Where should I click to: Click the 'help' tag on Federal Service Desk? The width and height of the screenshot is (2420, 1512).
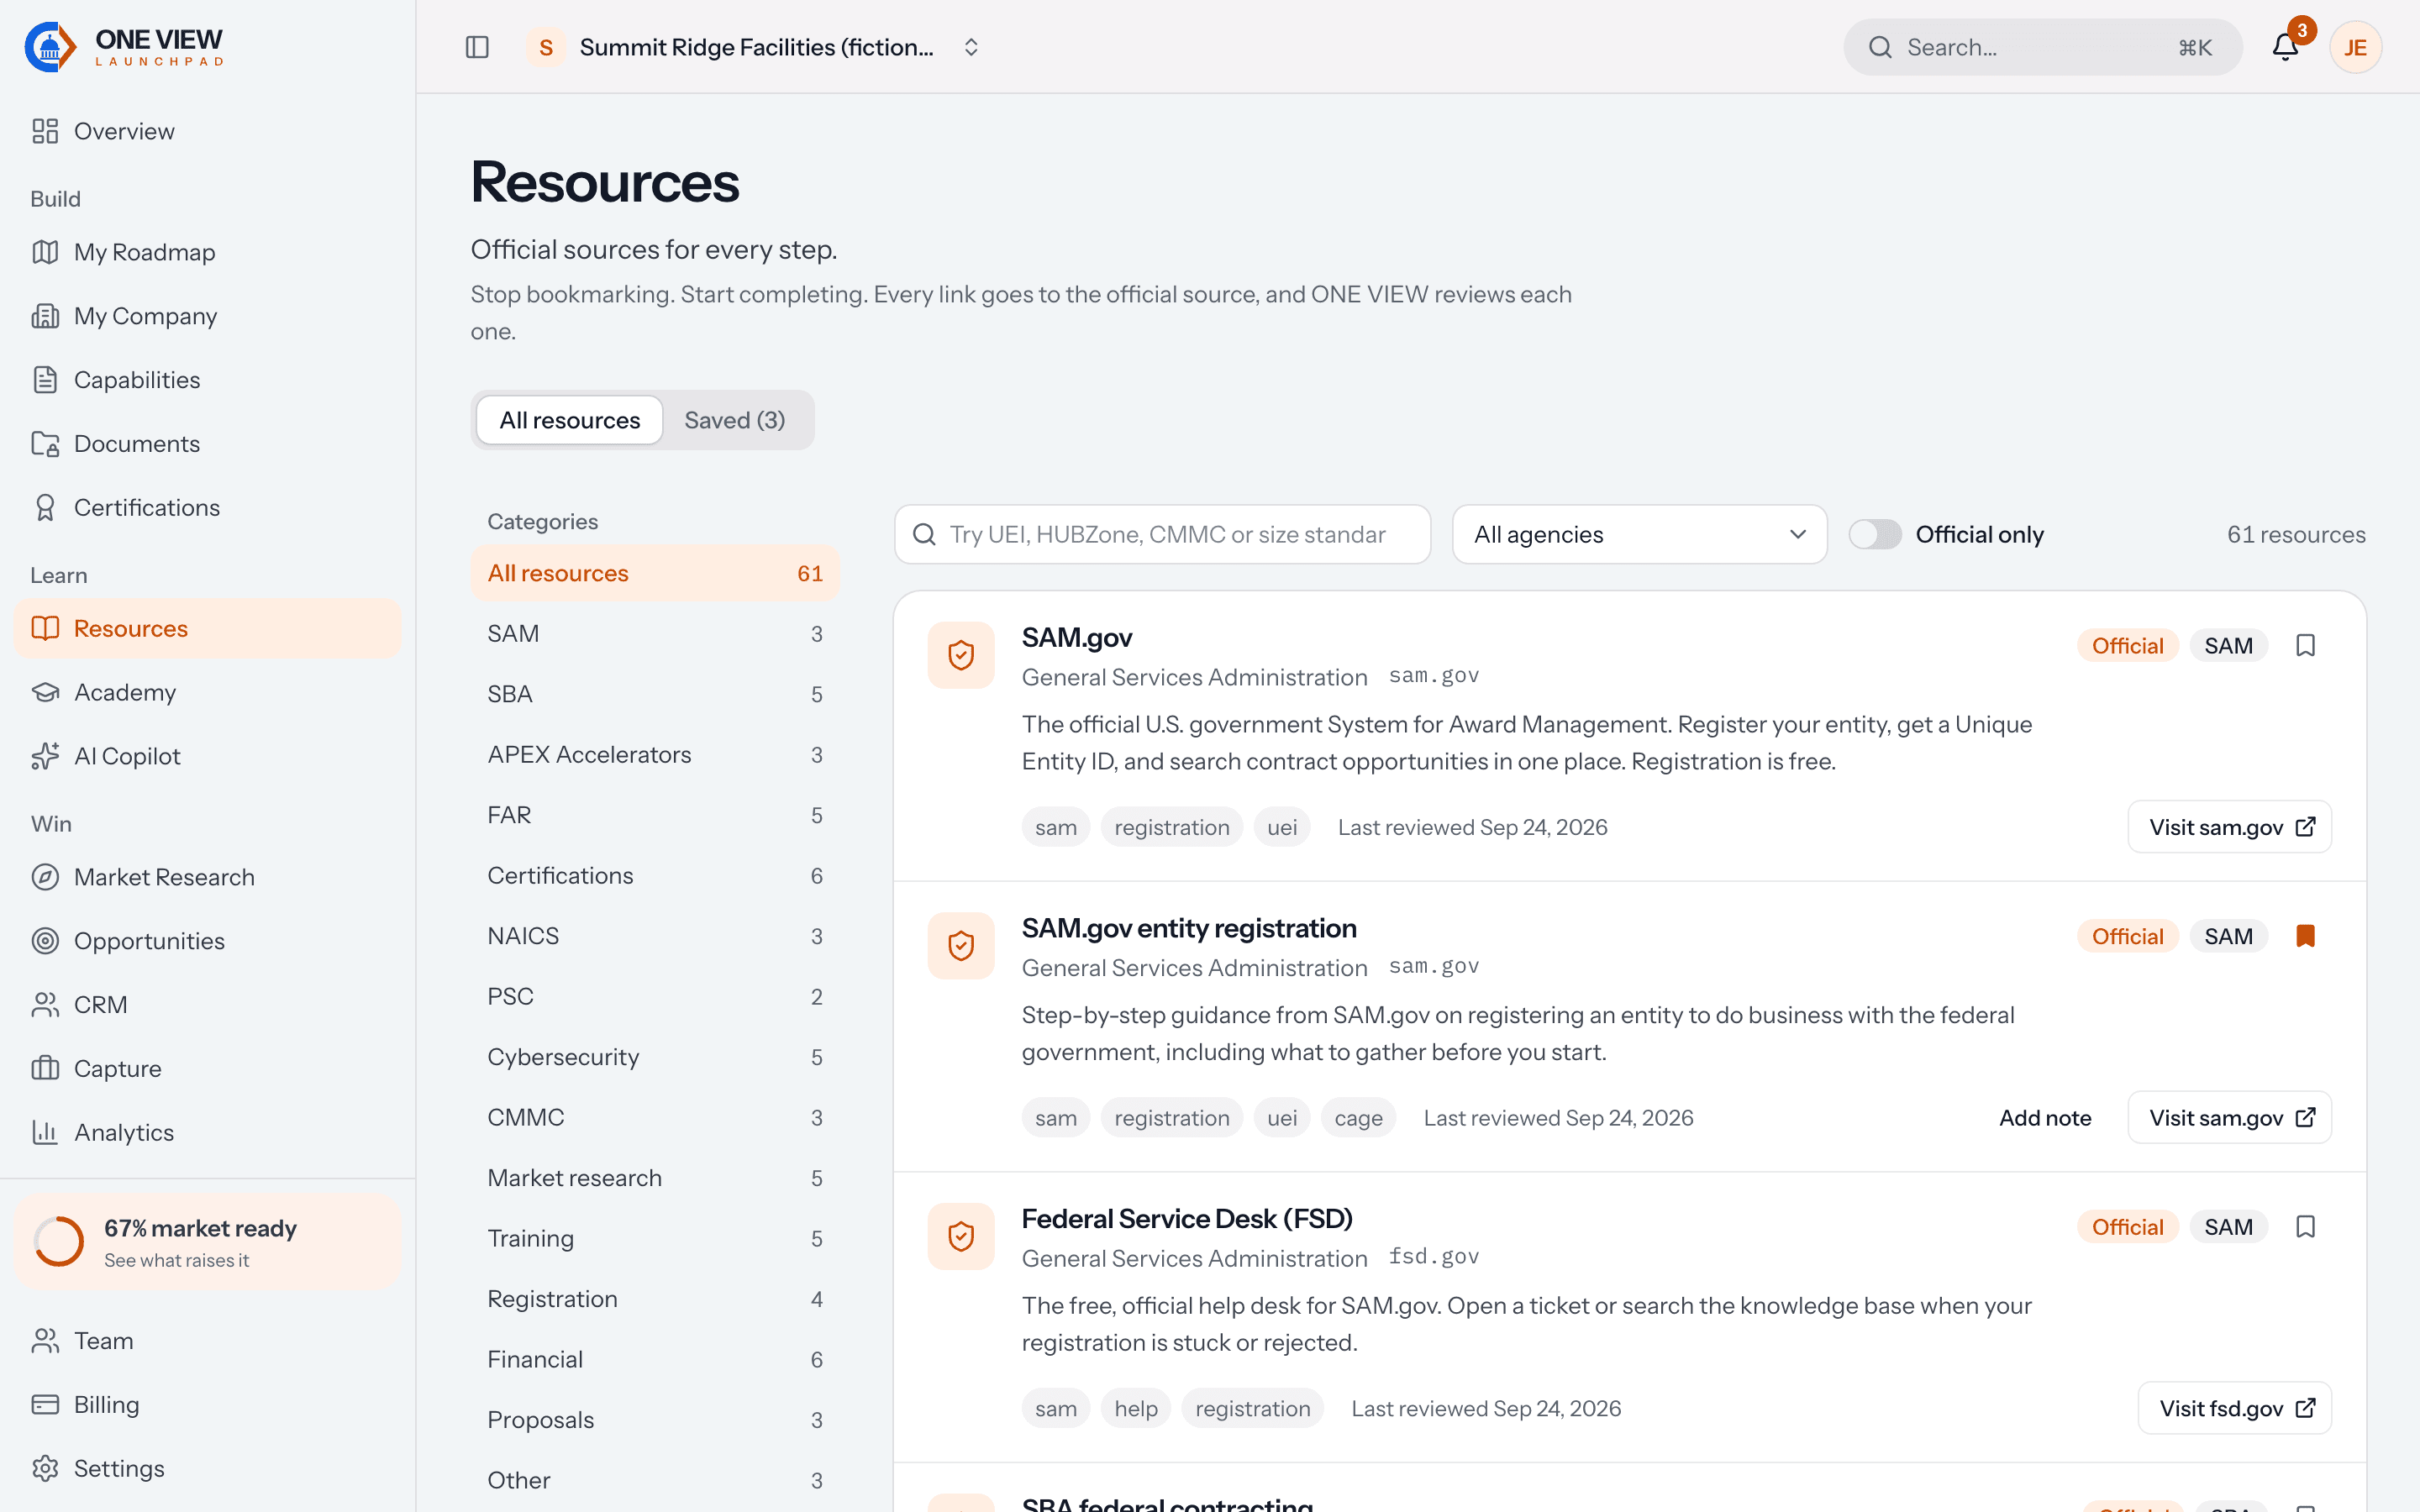pyautogui.click(x=1136, y=1408)
